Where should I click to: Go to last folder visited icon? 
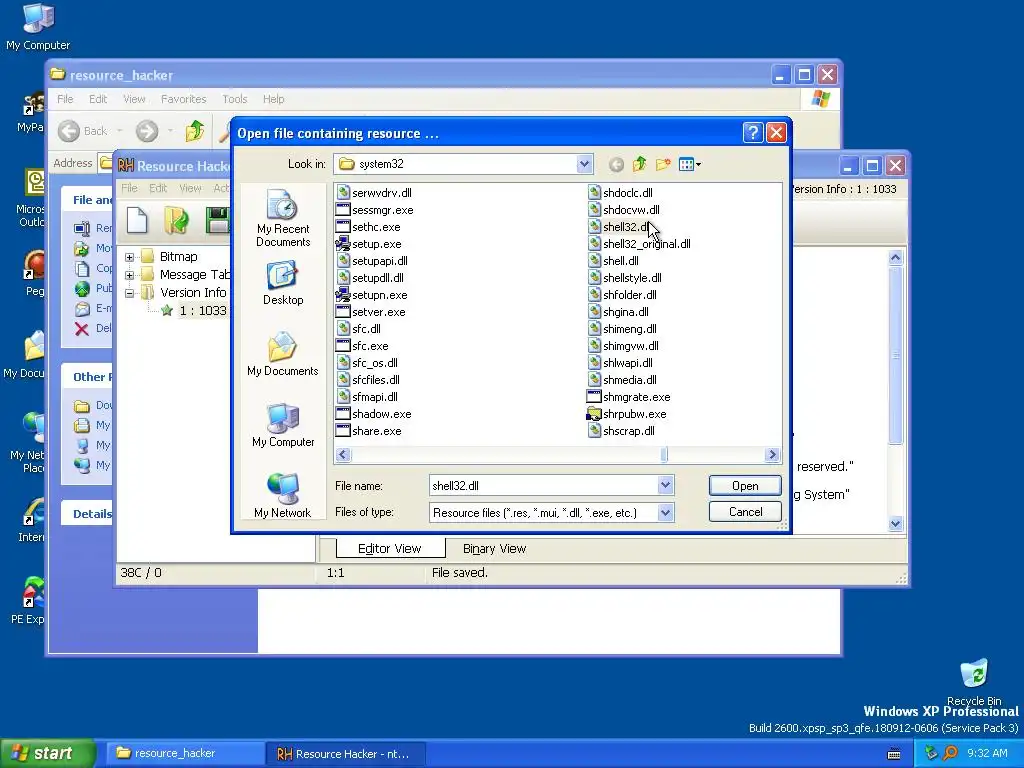(616, 165)
